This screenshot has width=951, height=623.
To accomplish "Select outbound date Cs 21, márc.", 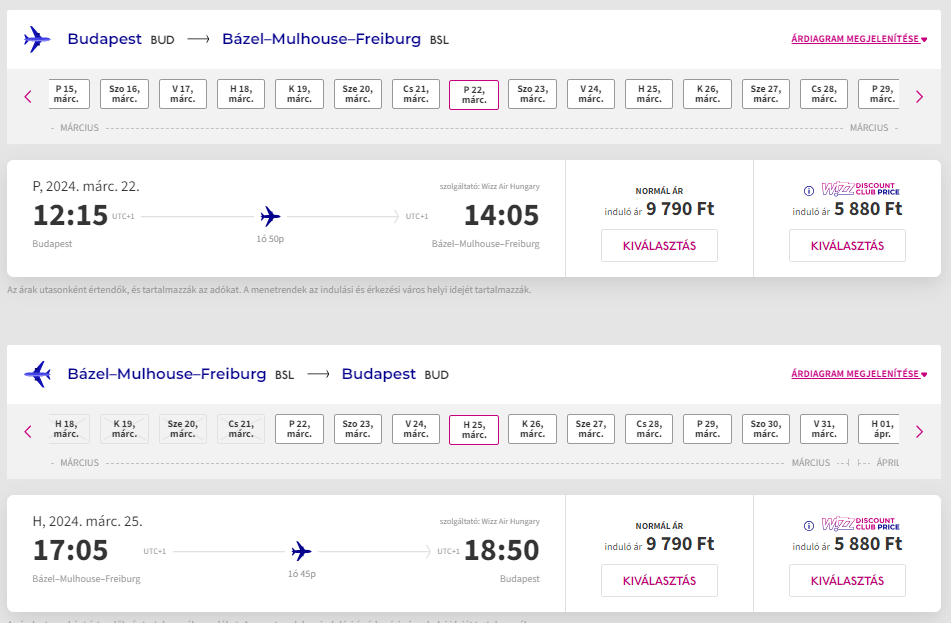I will click(x=416, y=94).
